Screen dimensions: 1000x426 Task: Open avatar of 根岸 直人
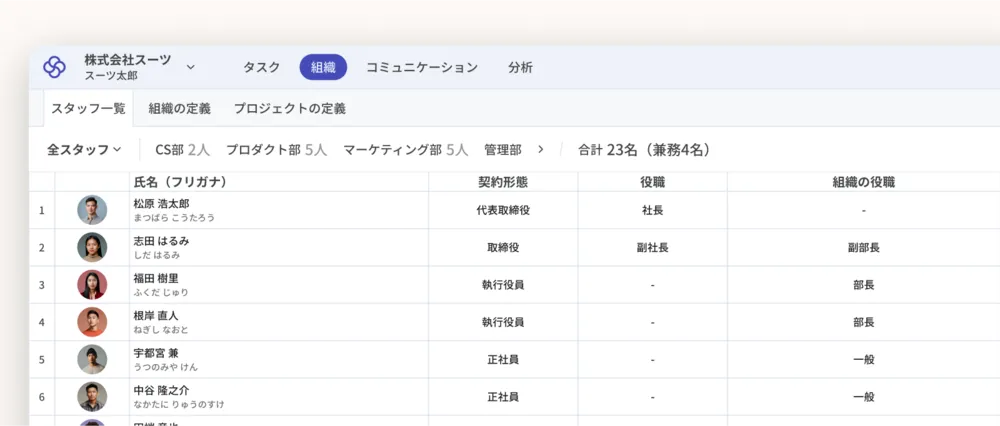92,322
